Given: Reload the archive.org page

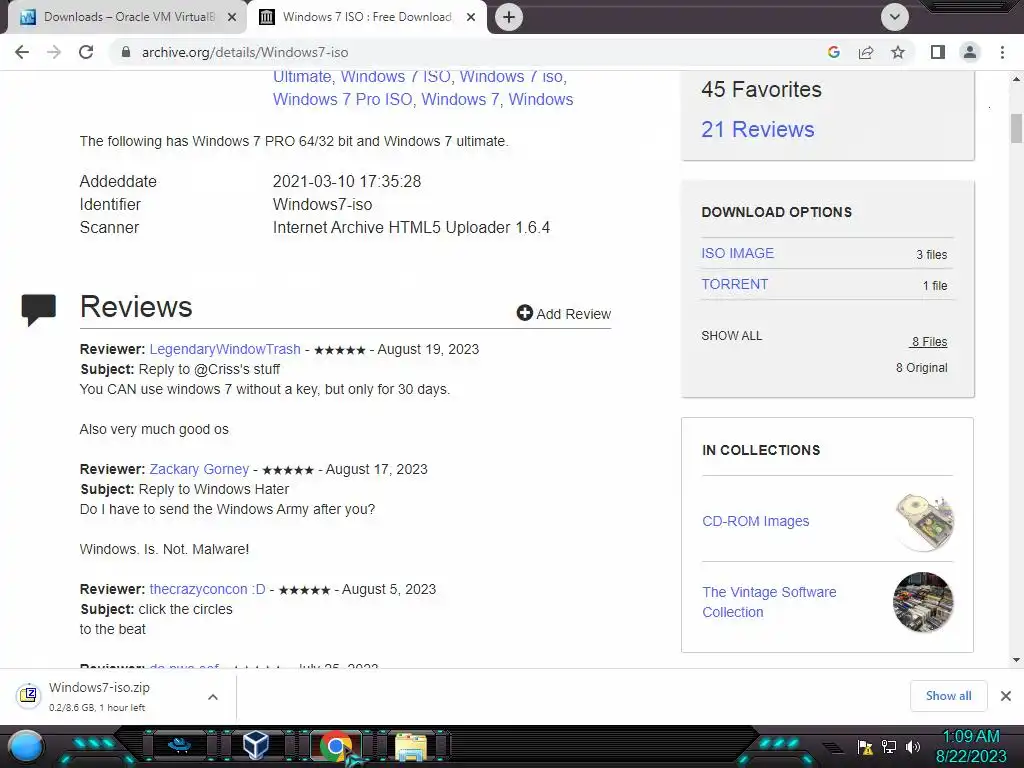Looking at the screenshot, I should (86, 52).
